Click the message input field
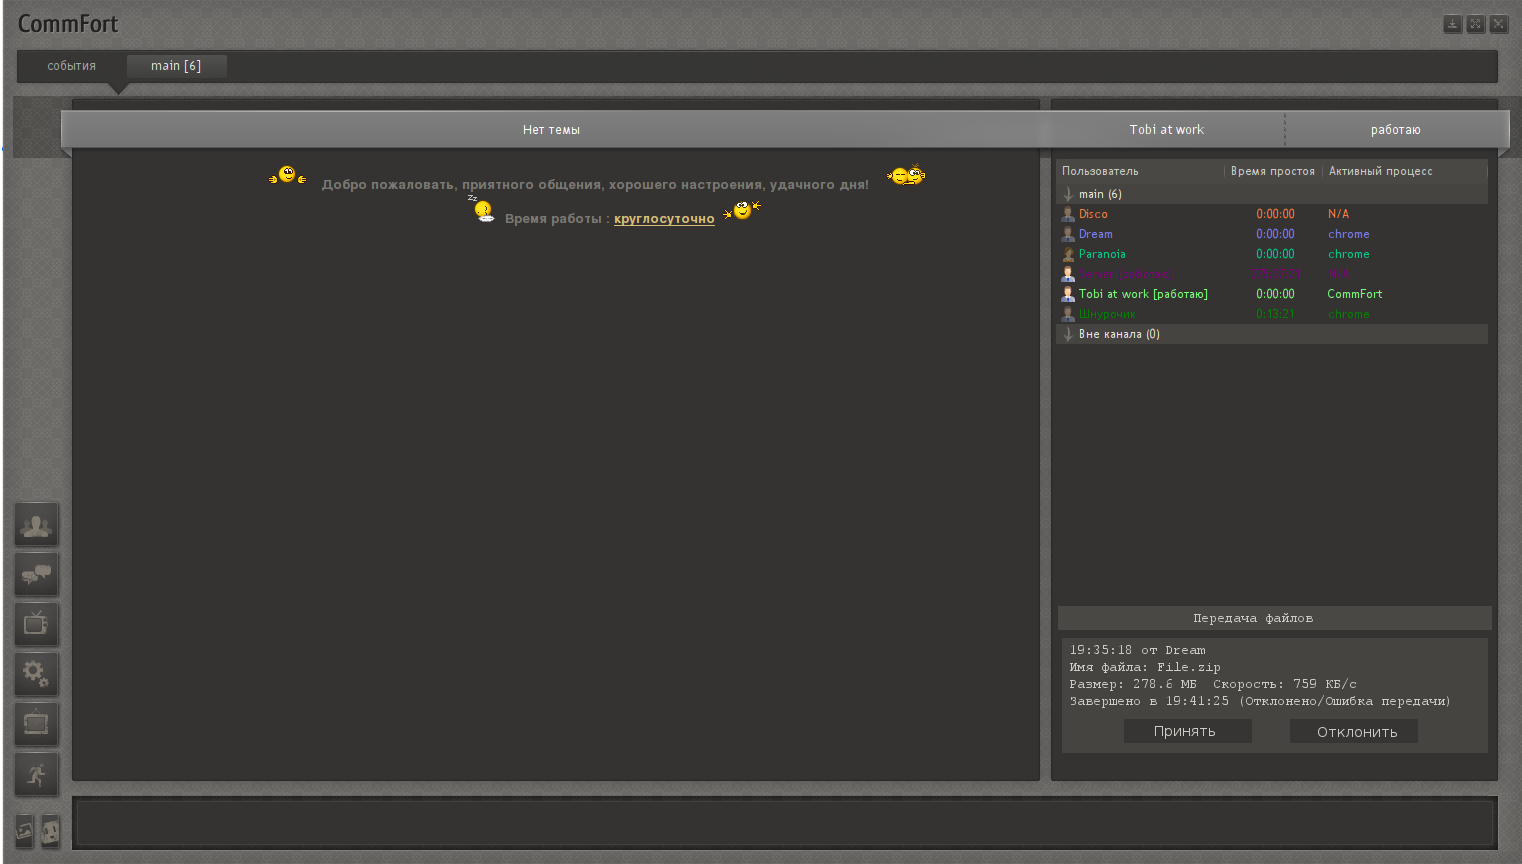The height and width of the screenshot is (864, 1522). pyautogui.click(x=784, y=824)
